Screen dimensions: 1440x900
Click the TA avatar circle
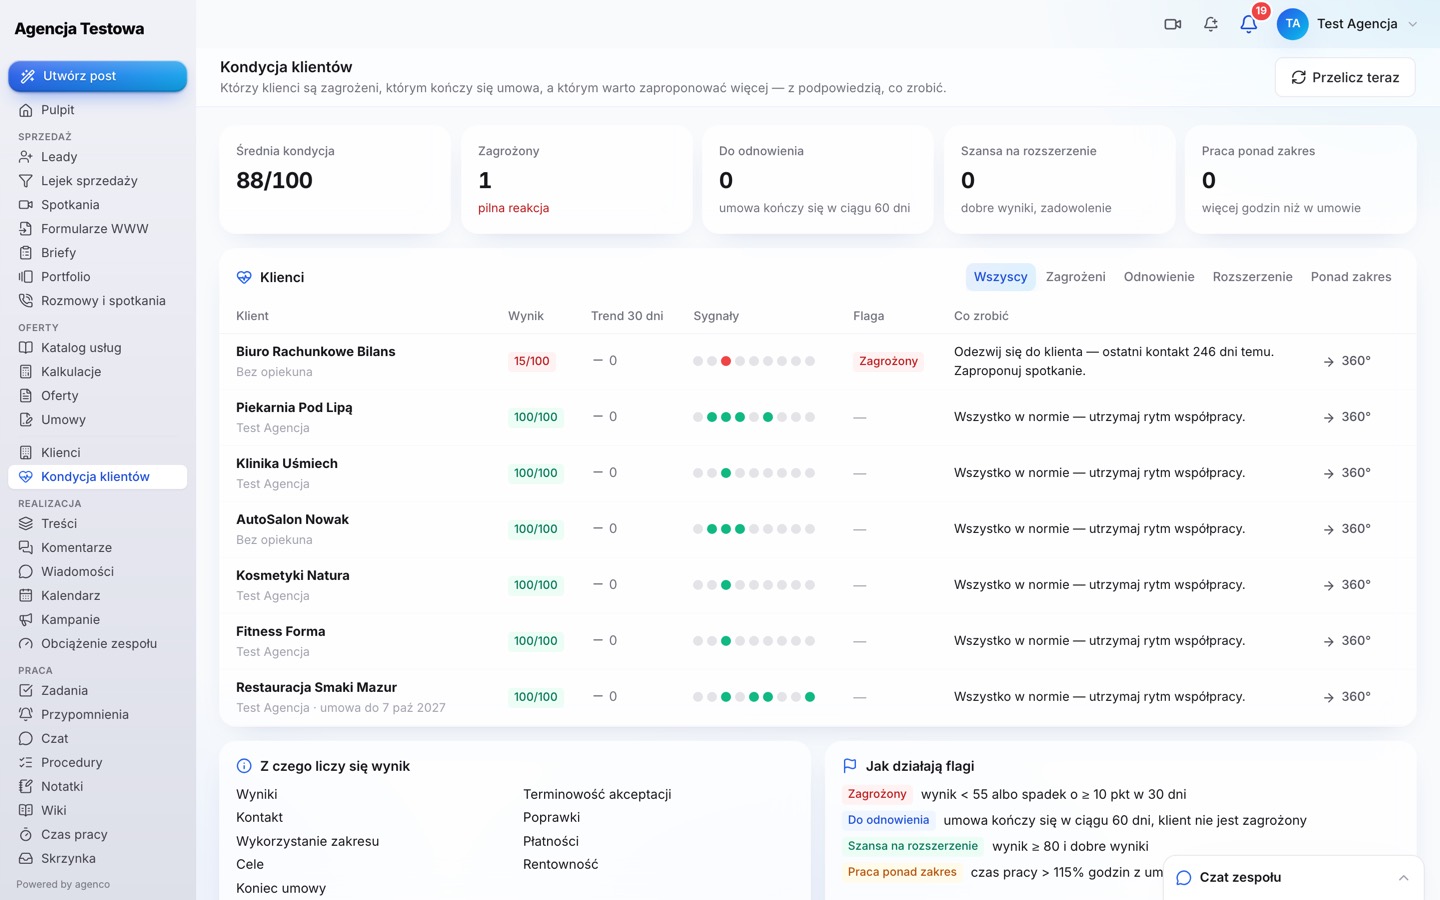tap(1293, 24)
